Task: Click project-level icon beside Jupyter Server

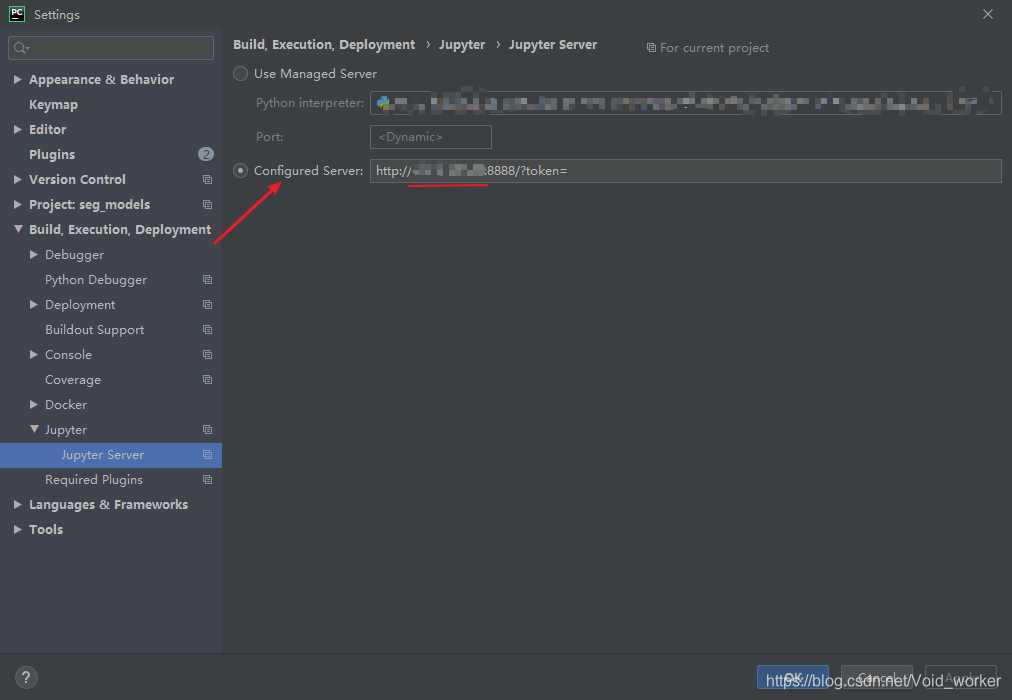Action: [x=207, y=455]
